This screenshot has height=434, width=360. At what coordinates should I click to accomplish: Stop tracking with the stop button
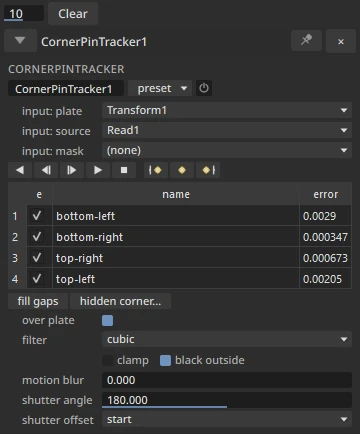(x=124, y=170)
